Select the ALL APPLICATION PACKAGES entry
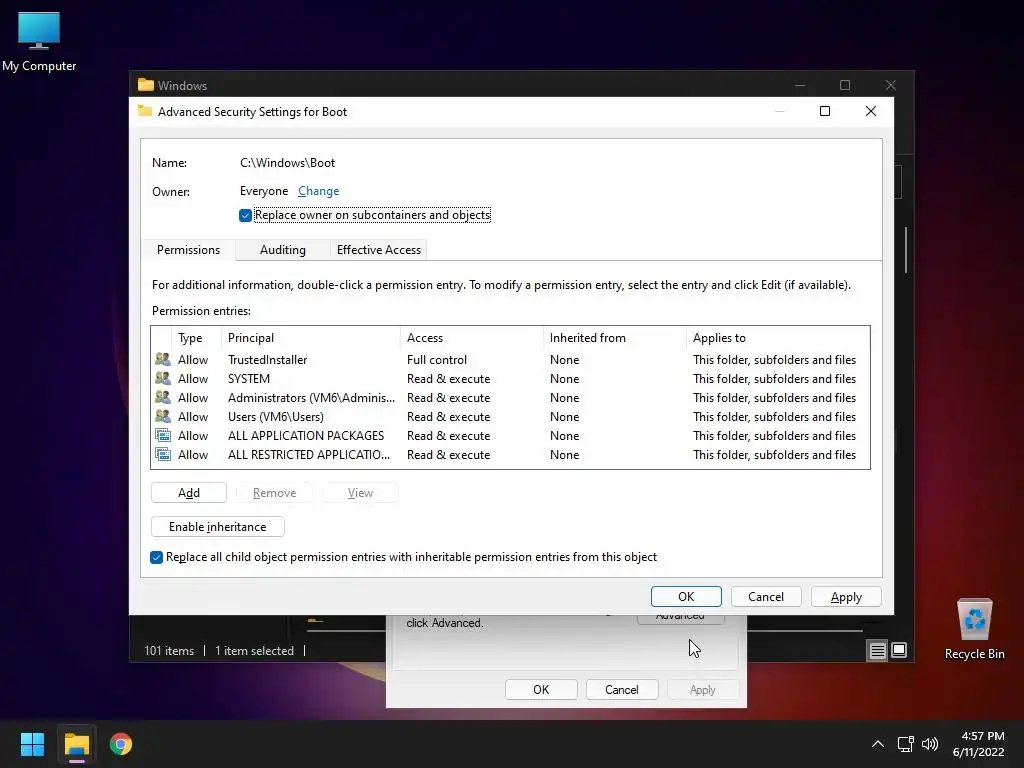1024x768 pixels. pyautogui.click(x=510, y=435)
